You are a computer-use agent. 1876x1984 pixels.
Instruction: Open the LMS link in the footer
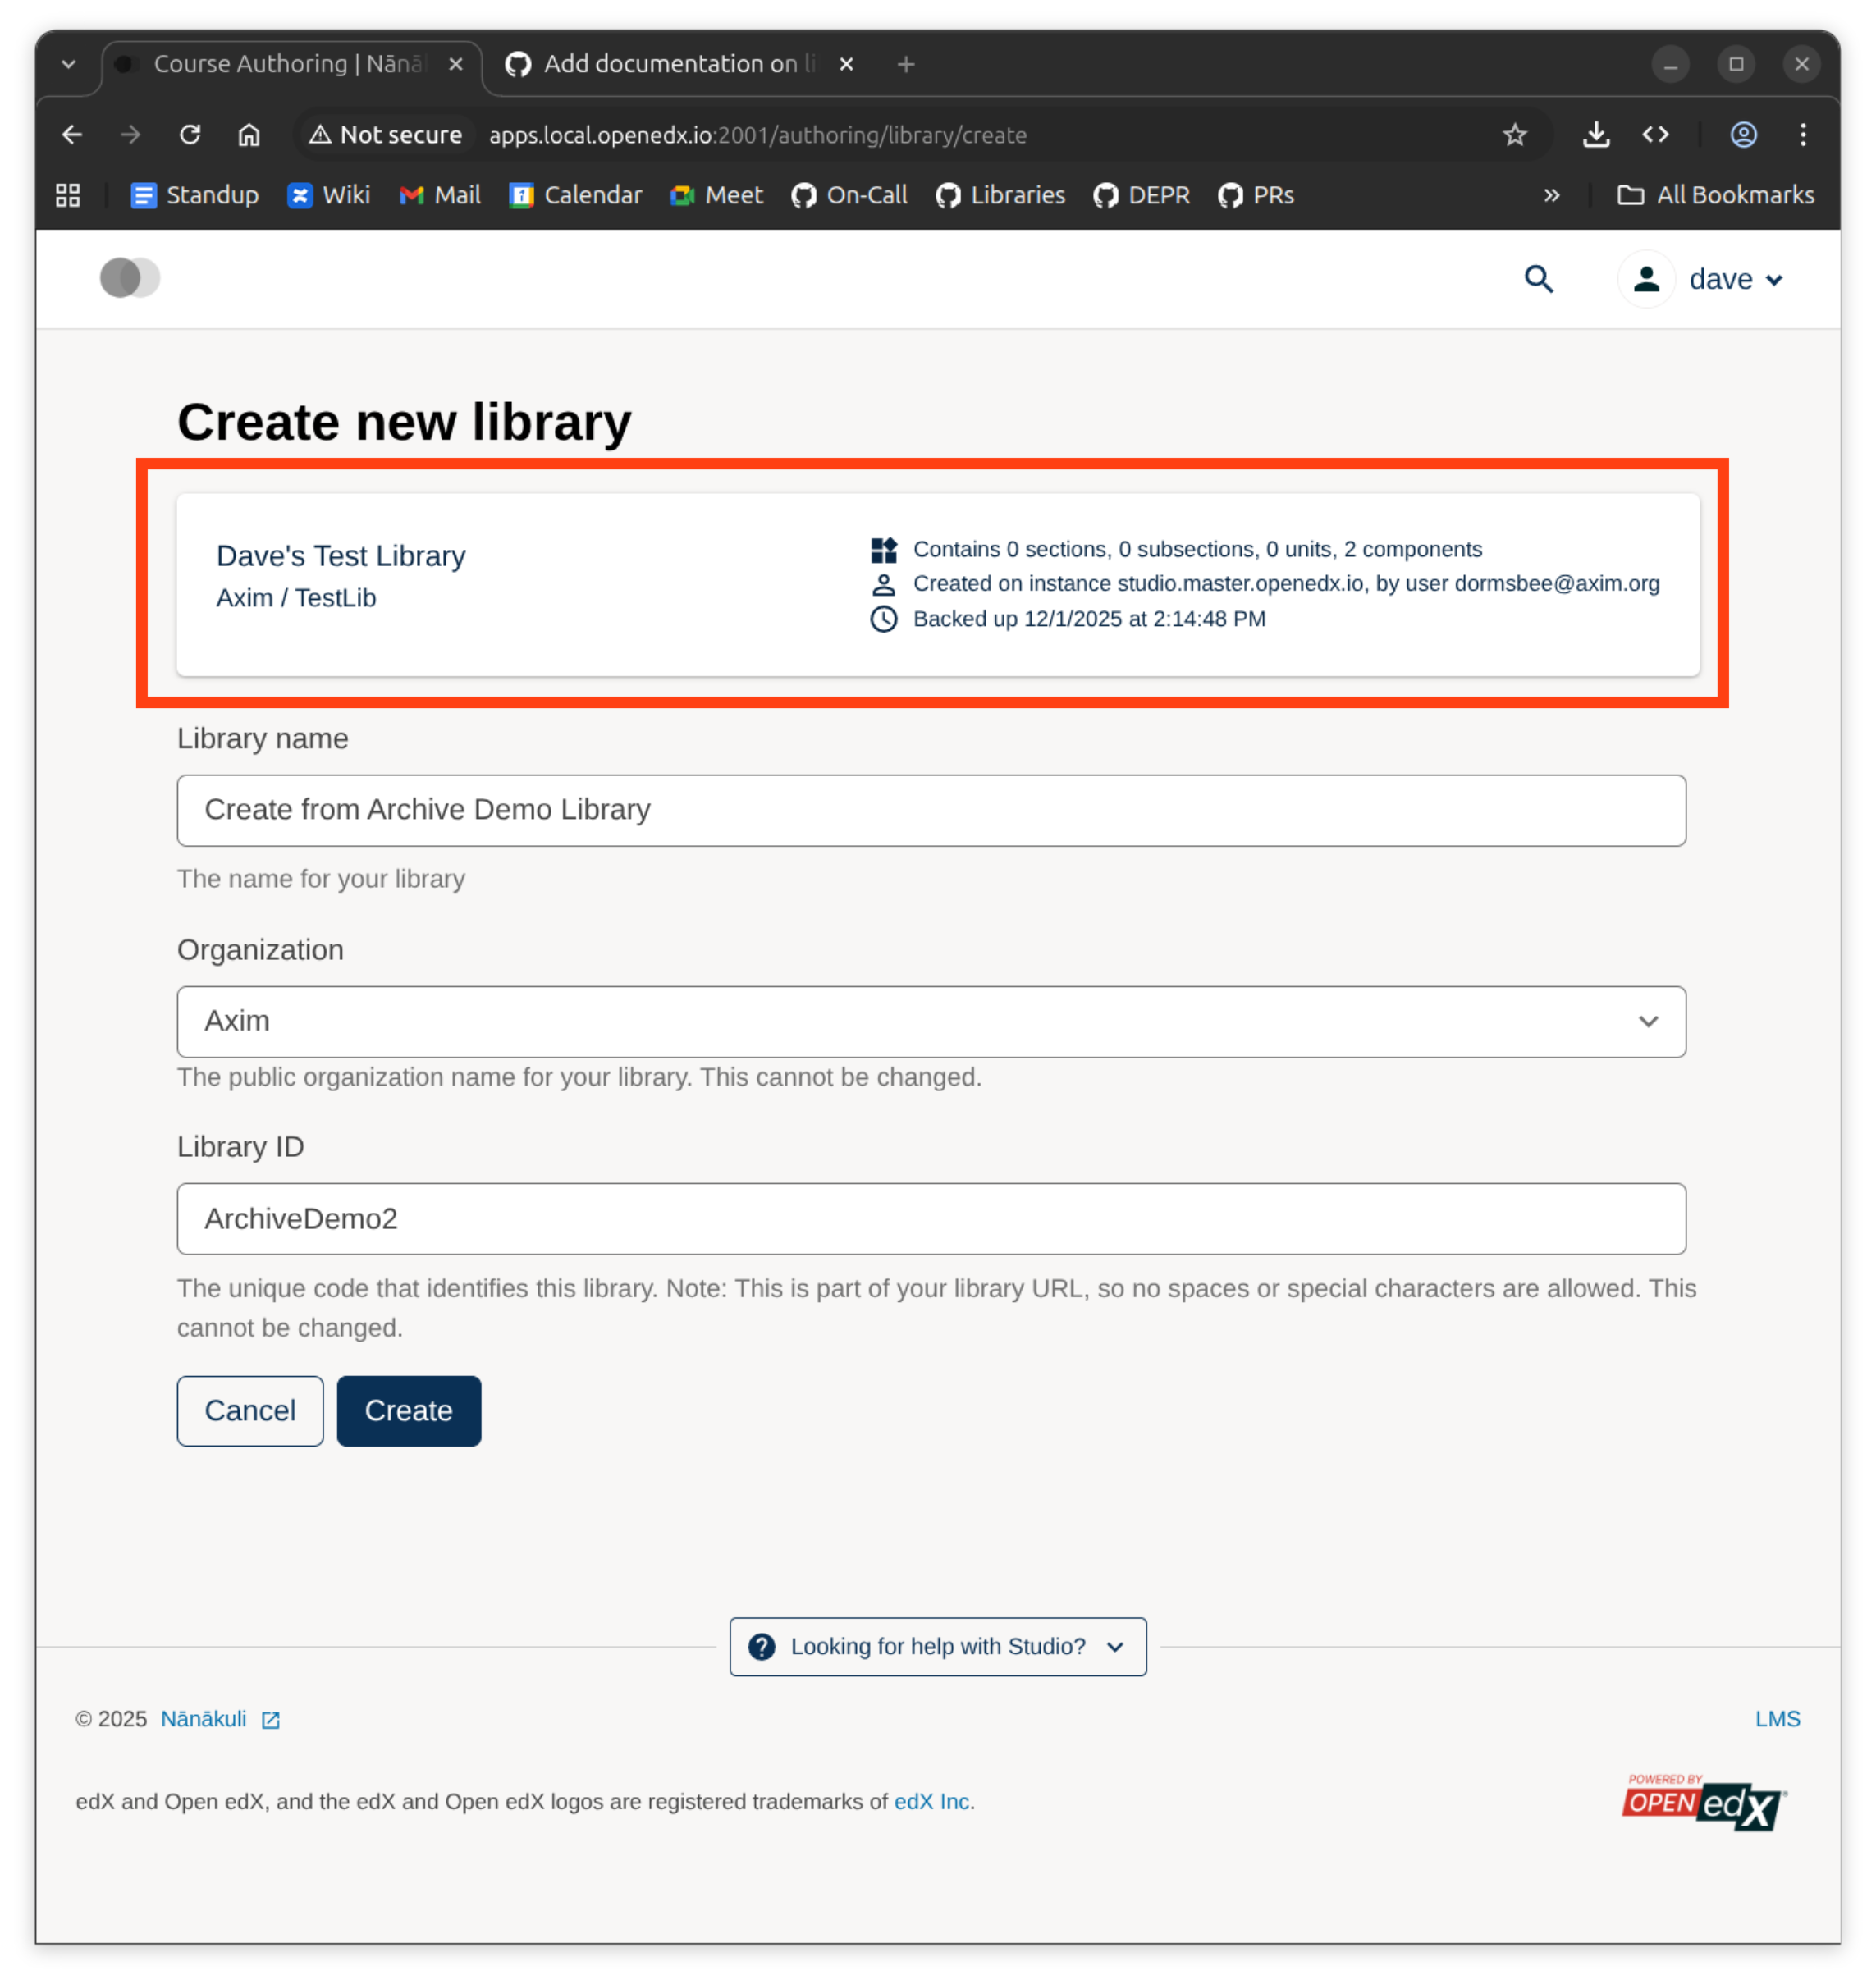(x=1777, y=1718)
